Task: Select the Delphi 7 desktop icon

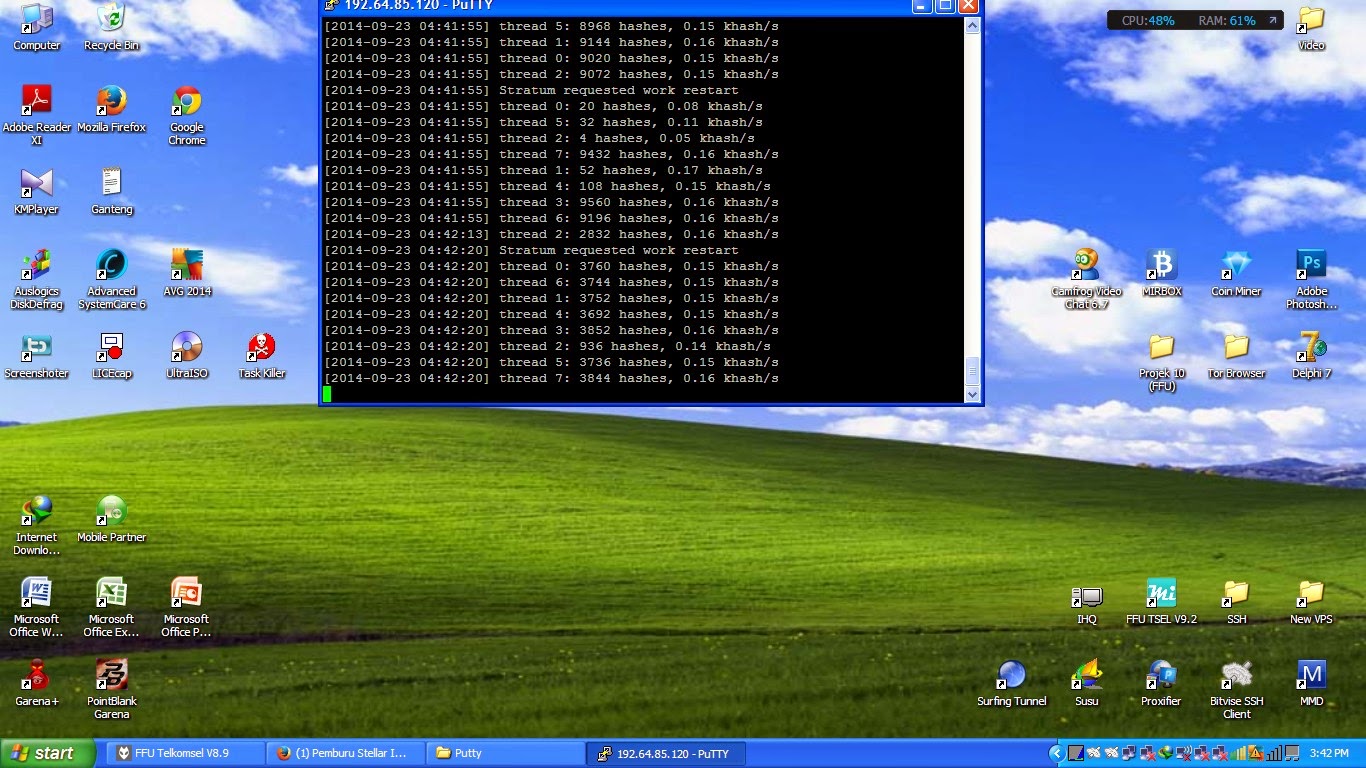Action: coord(1311,355)
